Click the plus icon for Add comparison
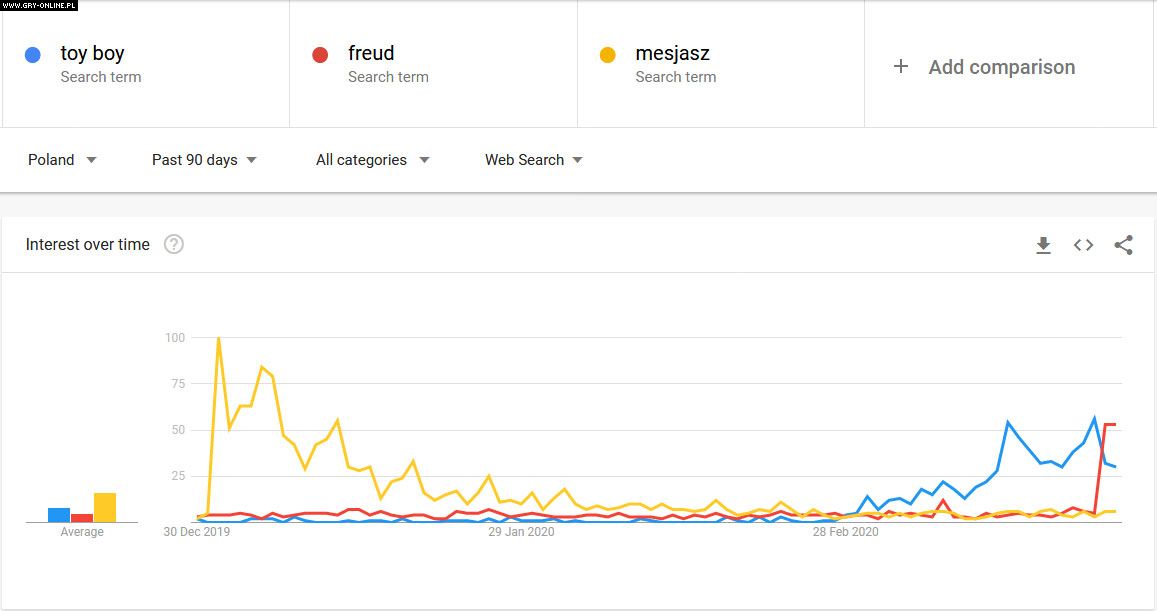 coord(901,66)
